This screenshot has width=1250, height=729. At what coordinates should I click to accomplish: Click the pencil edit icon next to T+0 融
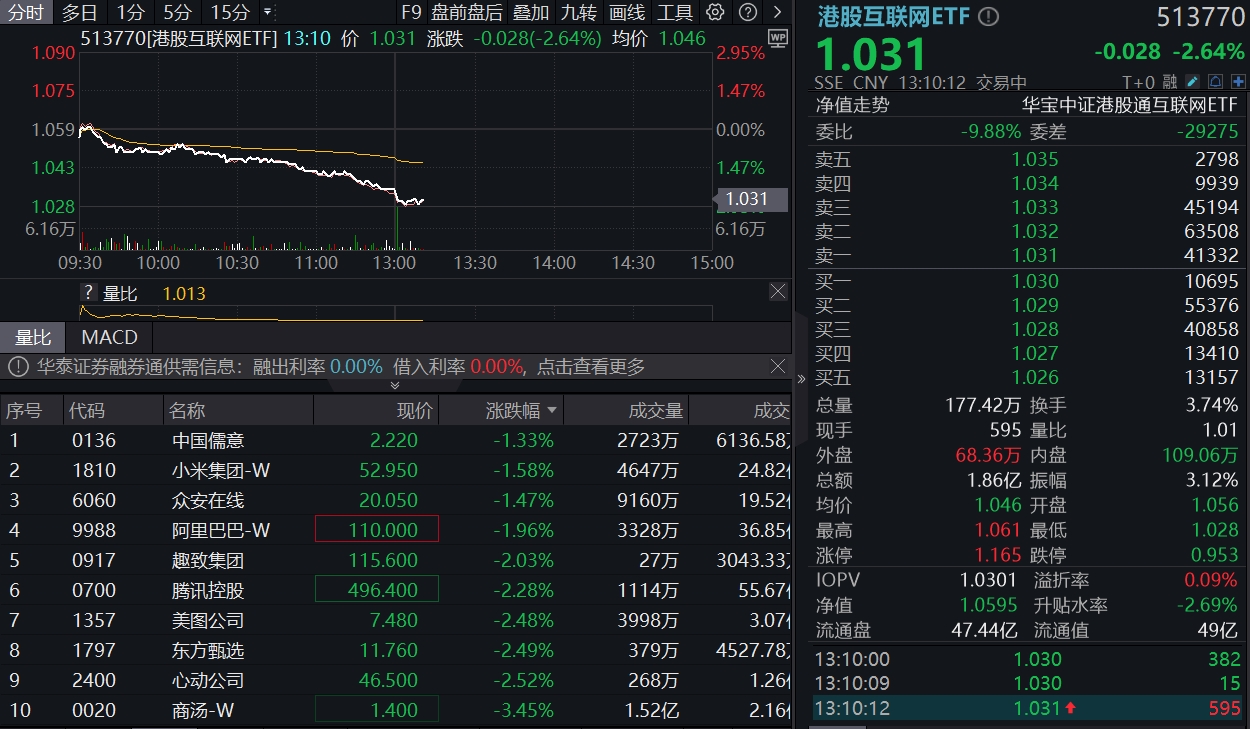pyautogui.click(x=1192, y=81)
